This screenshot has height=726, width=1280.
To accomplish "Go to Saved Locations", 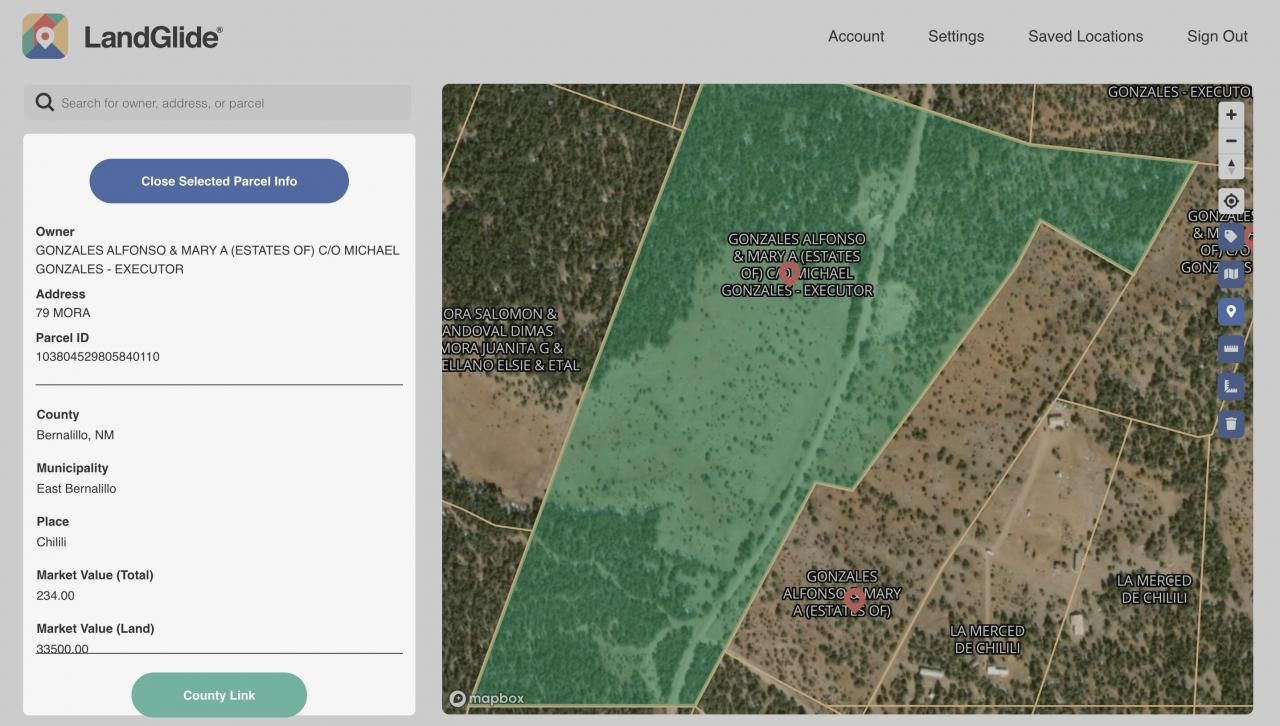I will (1085, 36).
